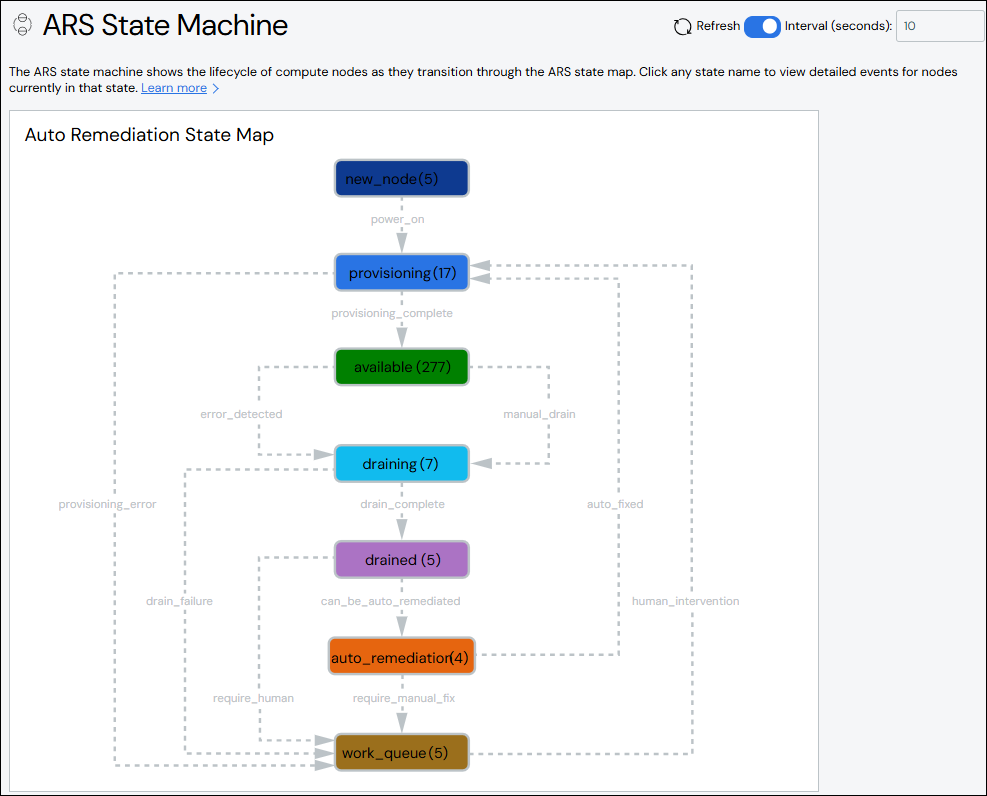
Task: Open the work_queue (5) state
Action: 402,753
